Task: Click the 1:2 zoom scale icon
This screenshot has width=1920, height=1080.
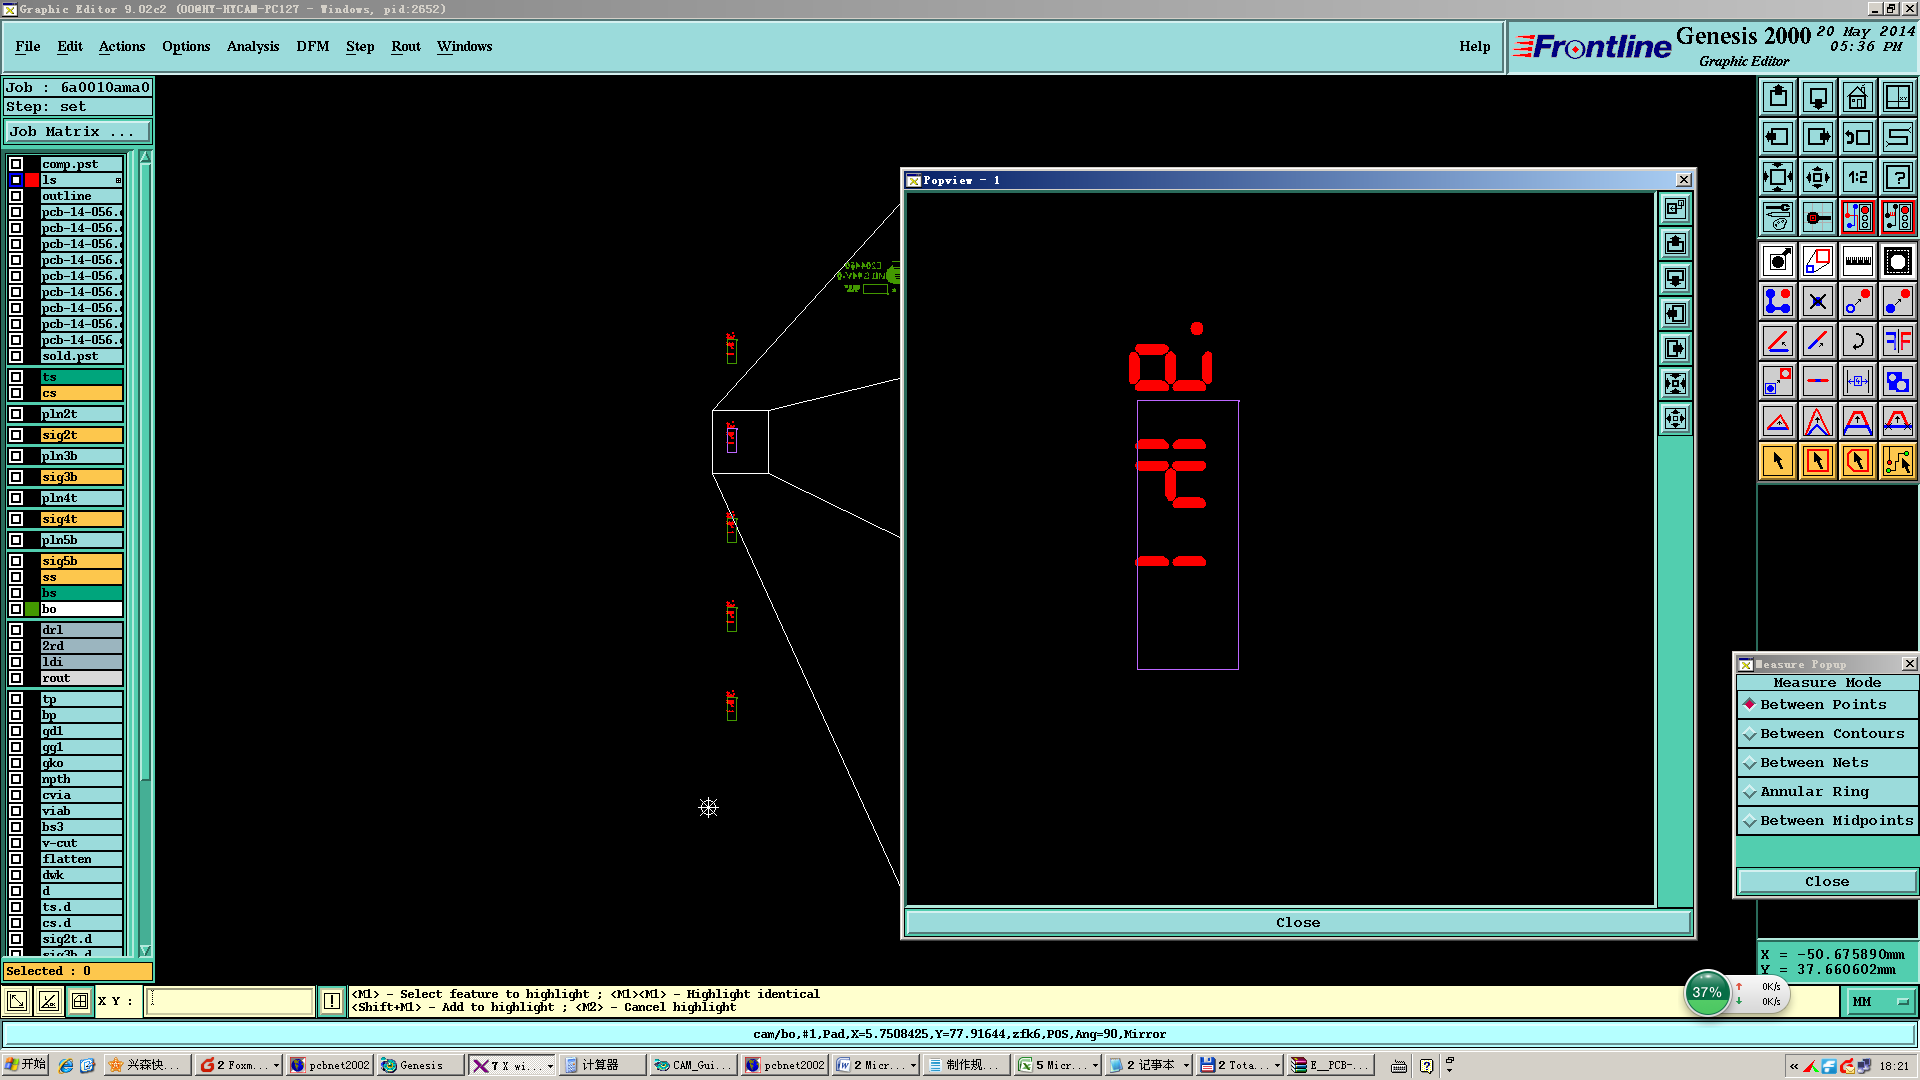Action: click(x=1857, y=177)
